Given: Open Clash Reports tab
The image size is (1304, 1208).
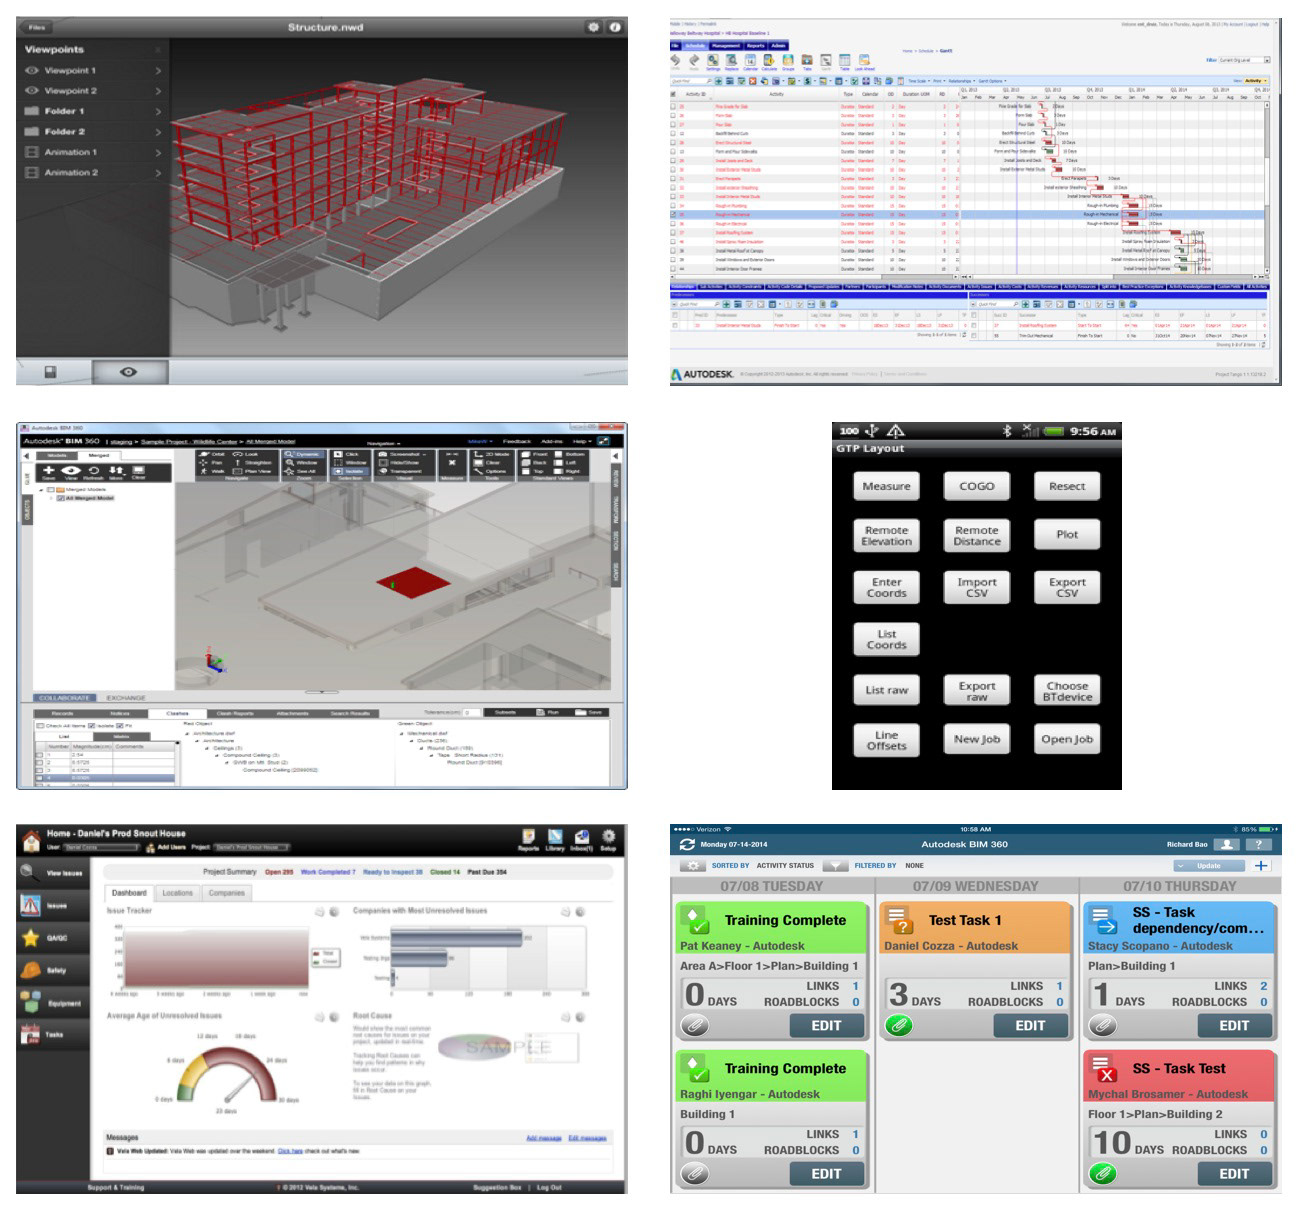Looking at the screenshot, I should (235, 714).
